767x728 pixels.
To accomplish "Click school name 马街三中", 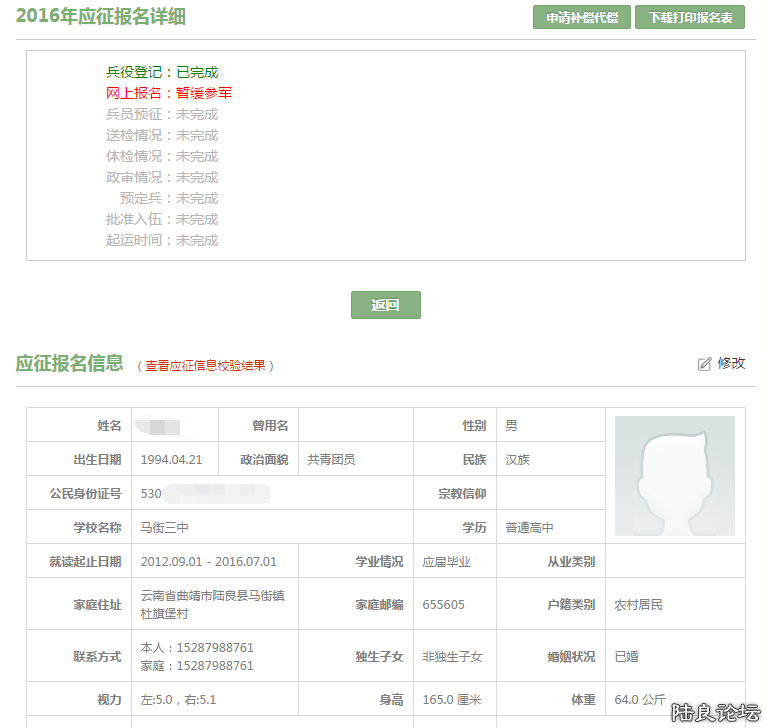I will (x=164, y=527).
